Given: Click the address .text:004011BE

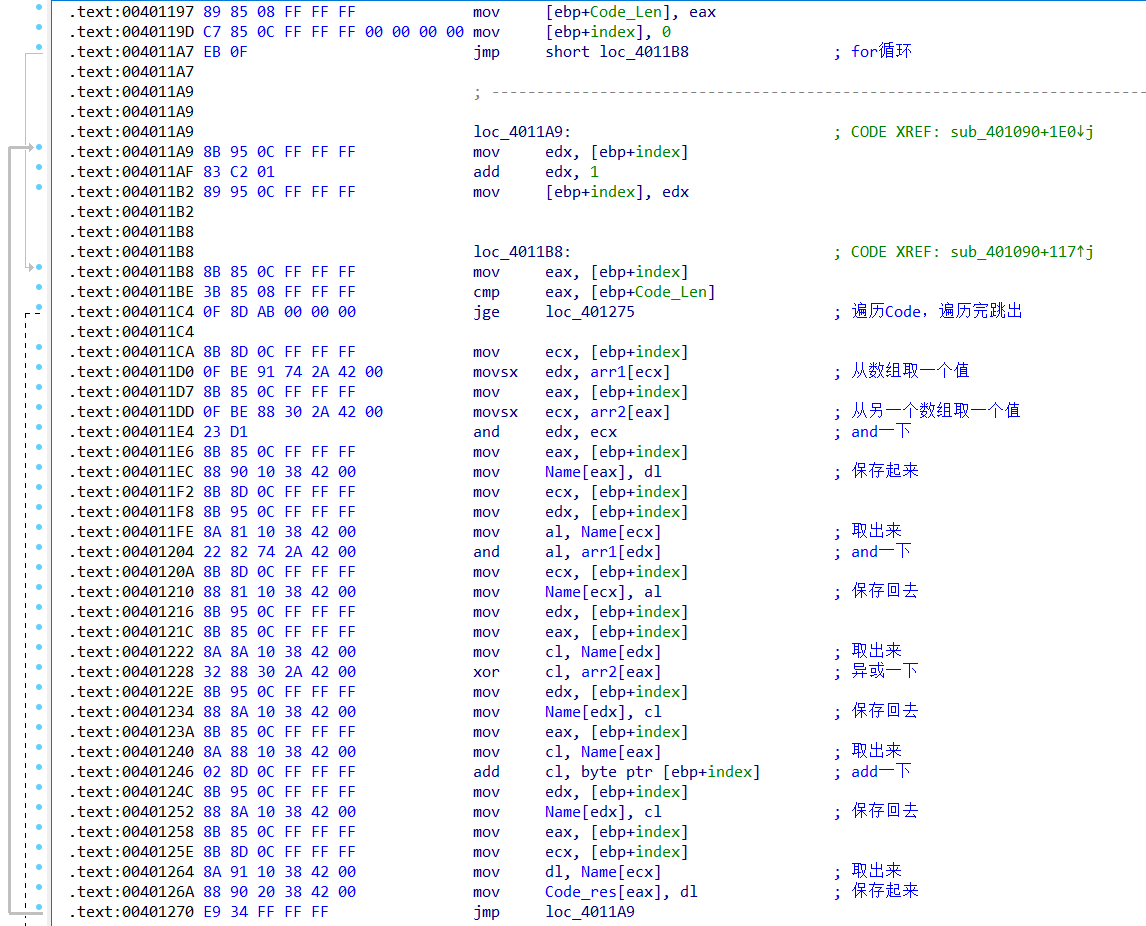Looking at the screenshot, I should click(132, 292).
